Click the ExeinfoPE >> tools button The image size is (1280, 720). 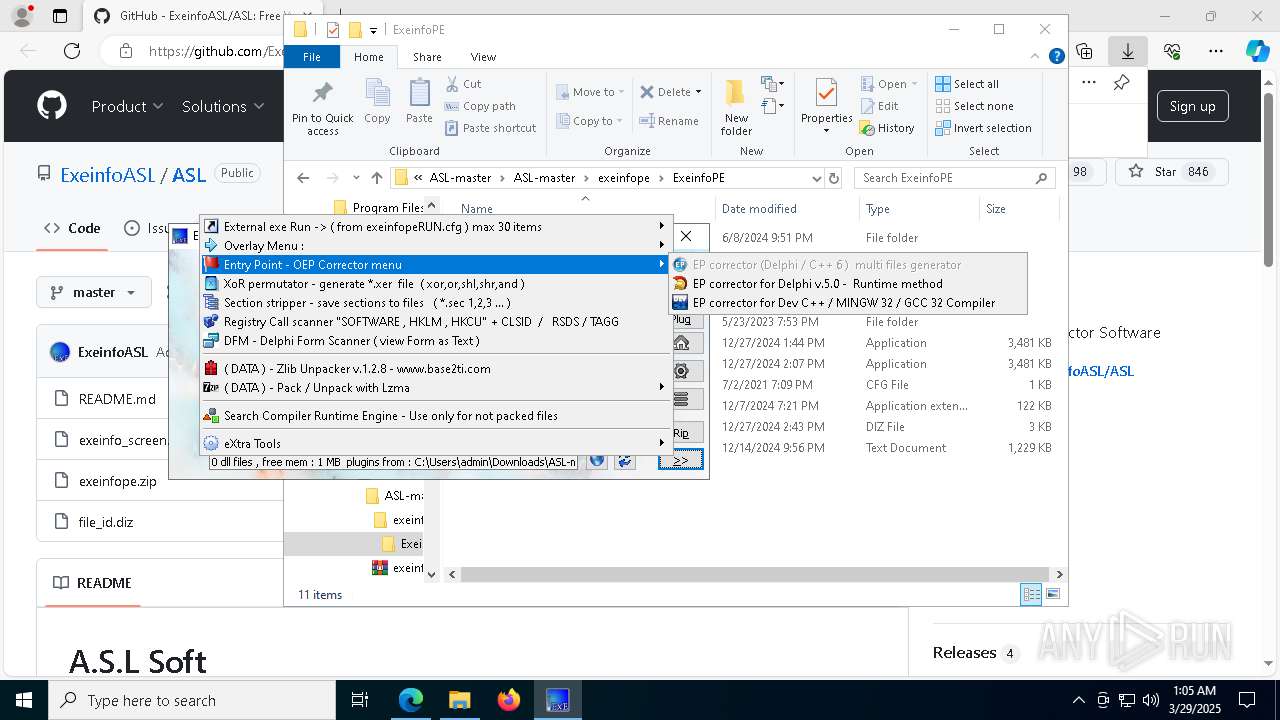(681, 460)
